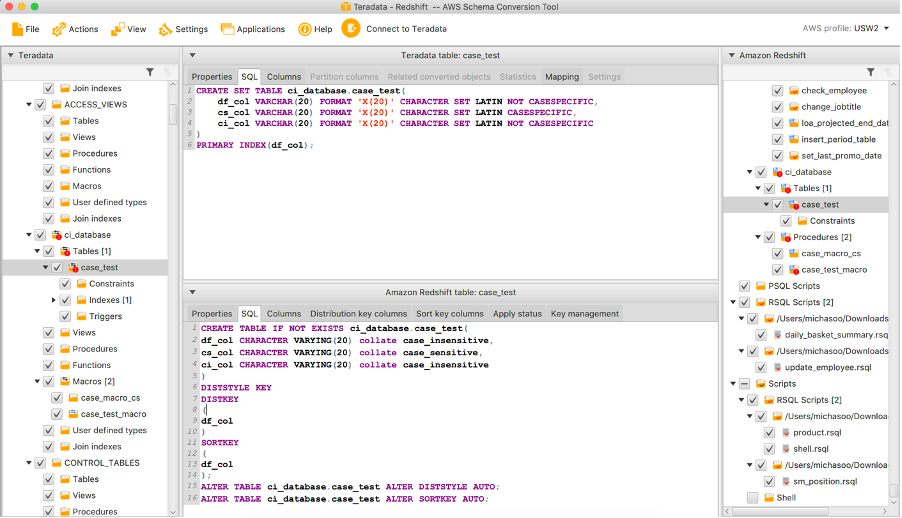Open the View menu icon
The height and width of the screenshot is (518, 902).
pyautogui.click(x=117, y=29)
